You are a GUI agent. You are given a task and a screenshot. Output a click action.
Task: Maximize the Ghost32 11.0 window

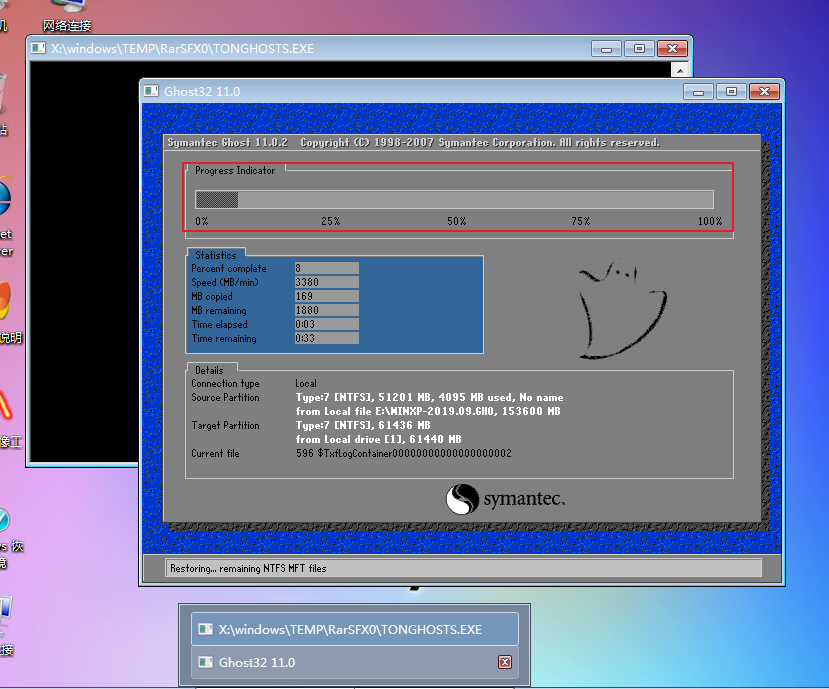tap(731, 91)
